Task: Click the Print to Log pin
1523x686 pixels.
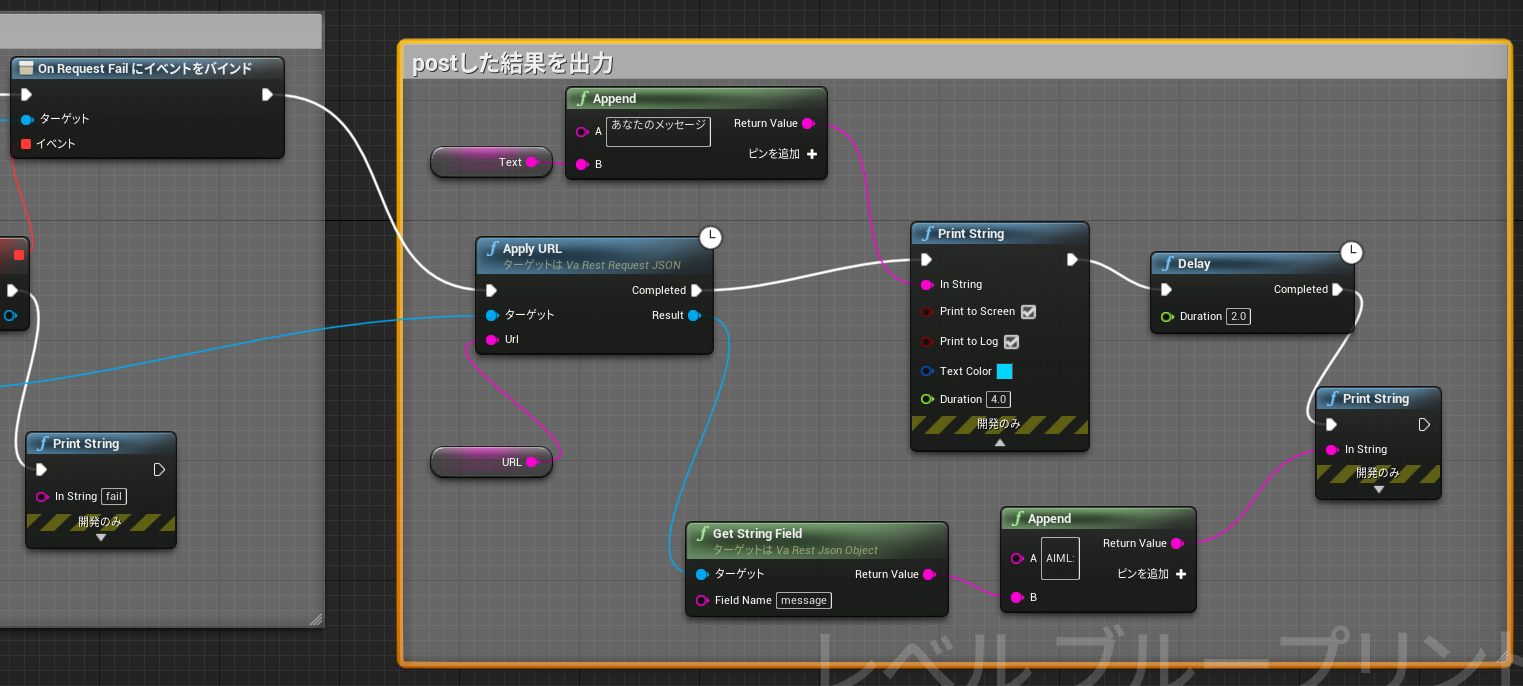Action: (x=927, y=342)
